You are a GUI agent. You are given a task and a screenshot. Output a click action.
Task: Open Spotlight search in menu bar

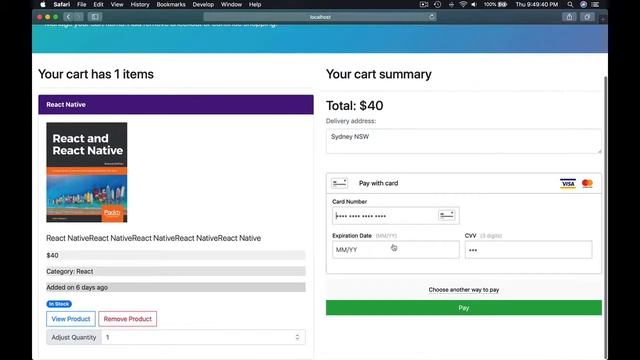click(x=570, y=4)
